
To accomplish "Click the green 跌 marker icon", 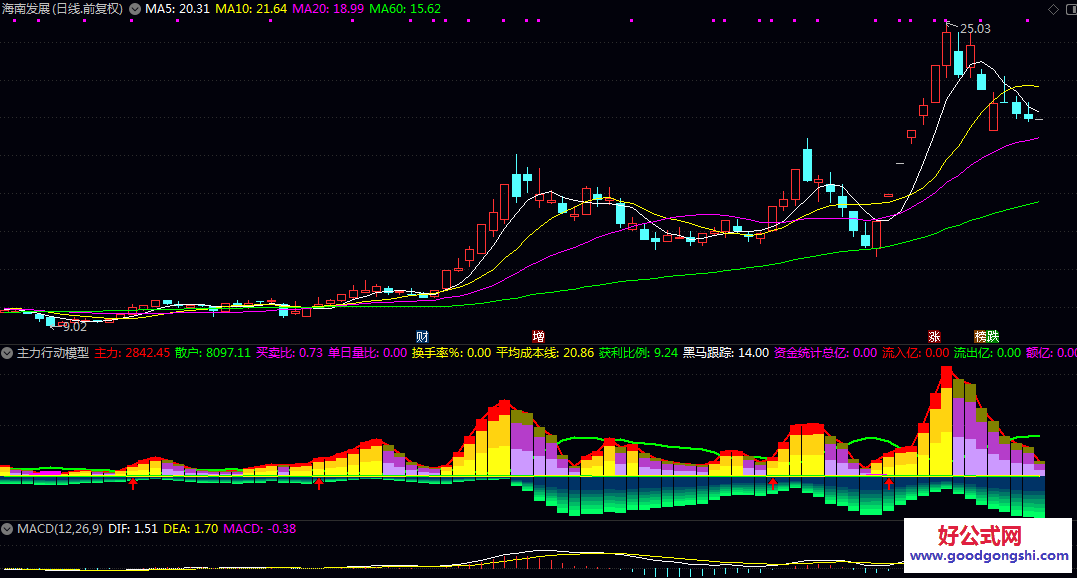I will [993, 336].
